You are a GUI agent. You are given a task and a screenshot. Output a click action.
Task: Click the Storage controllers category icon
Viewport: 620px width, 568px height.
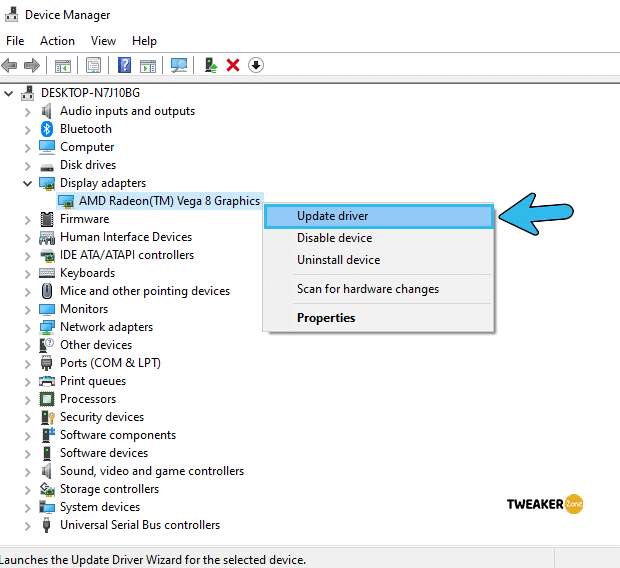click(47, 489)
